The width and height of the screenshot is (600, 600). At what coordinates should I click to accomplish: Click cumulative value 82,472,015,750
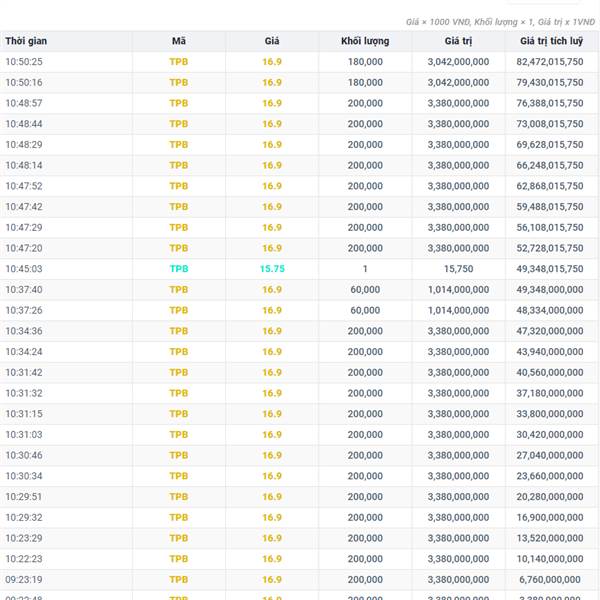[550, 62]
